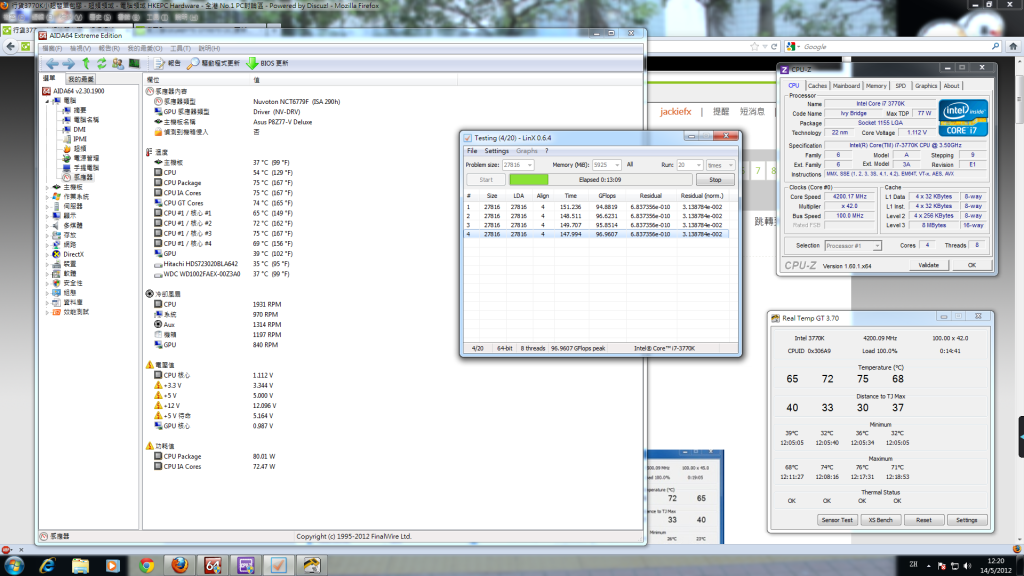Image resolution: width=1024 pixels, height=576 pixels.
Task: Click the volume speaker icon in system tray
Action: coord(967,566)
